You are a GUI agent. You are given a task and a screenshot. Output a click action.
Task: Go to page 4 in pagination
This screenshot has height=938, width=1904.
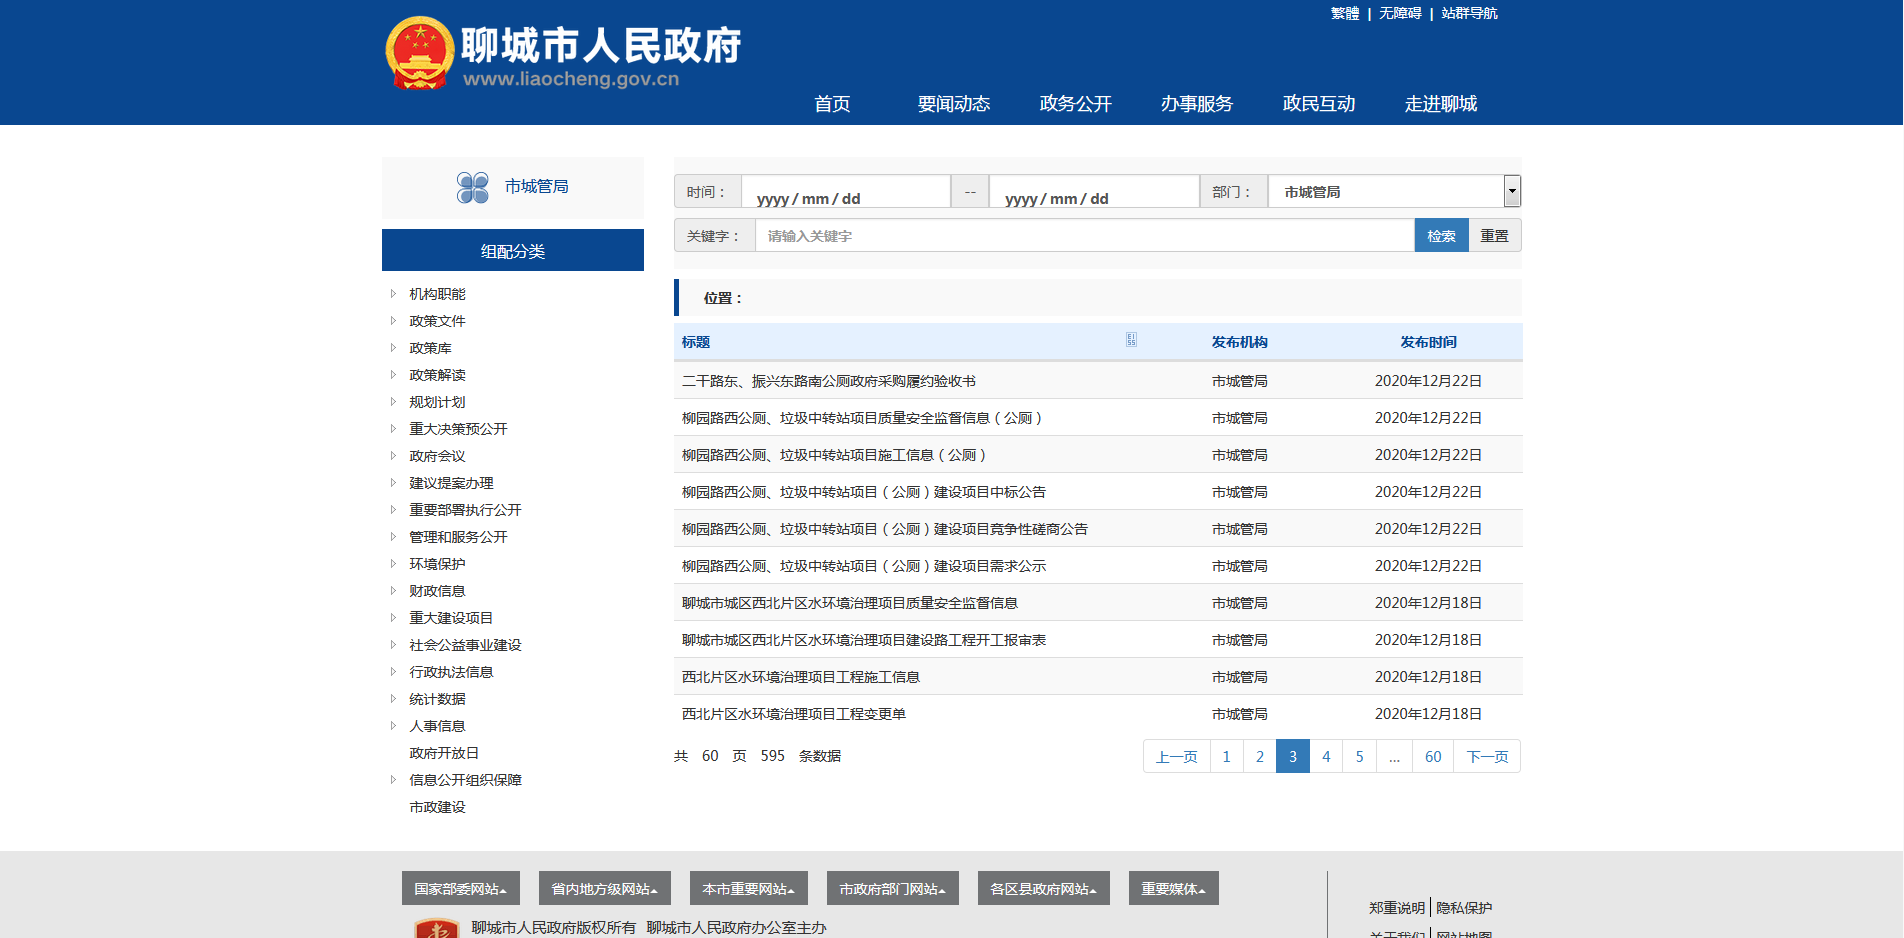click(x=1326, y=756)
